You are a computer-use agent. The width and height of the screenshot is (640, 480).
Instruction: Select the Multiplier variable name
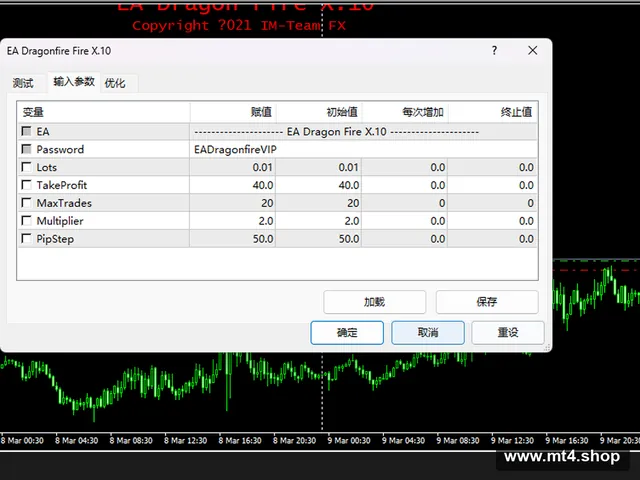point(60,221)
